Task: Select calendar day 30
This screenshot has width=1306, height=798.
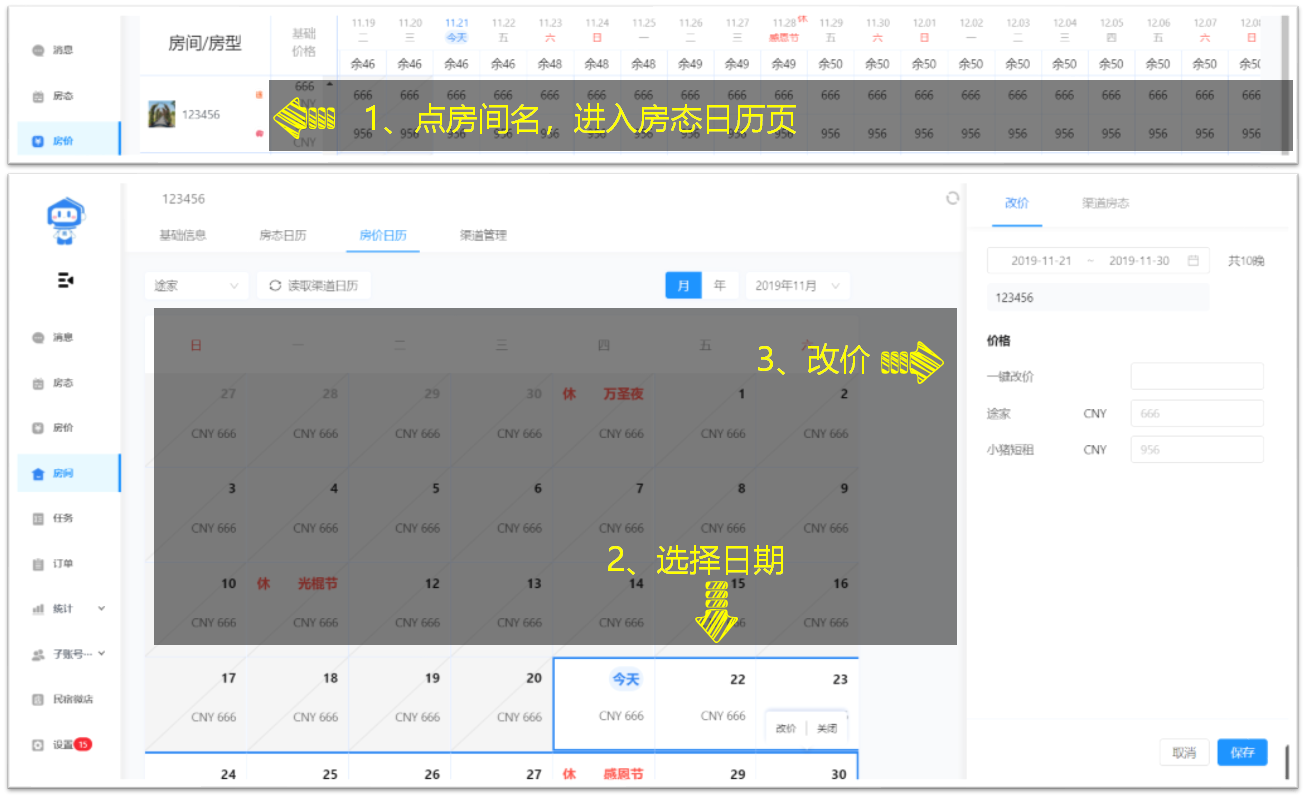Action: 808,767
